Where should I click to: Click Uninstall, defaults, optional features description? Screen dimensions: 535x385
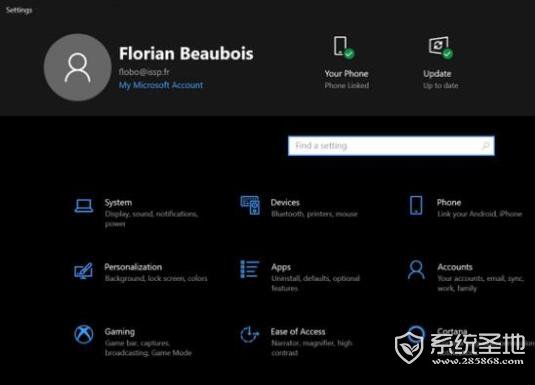315,283
